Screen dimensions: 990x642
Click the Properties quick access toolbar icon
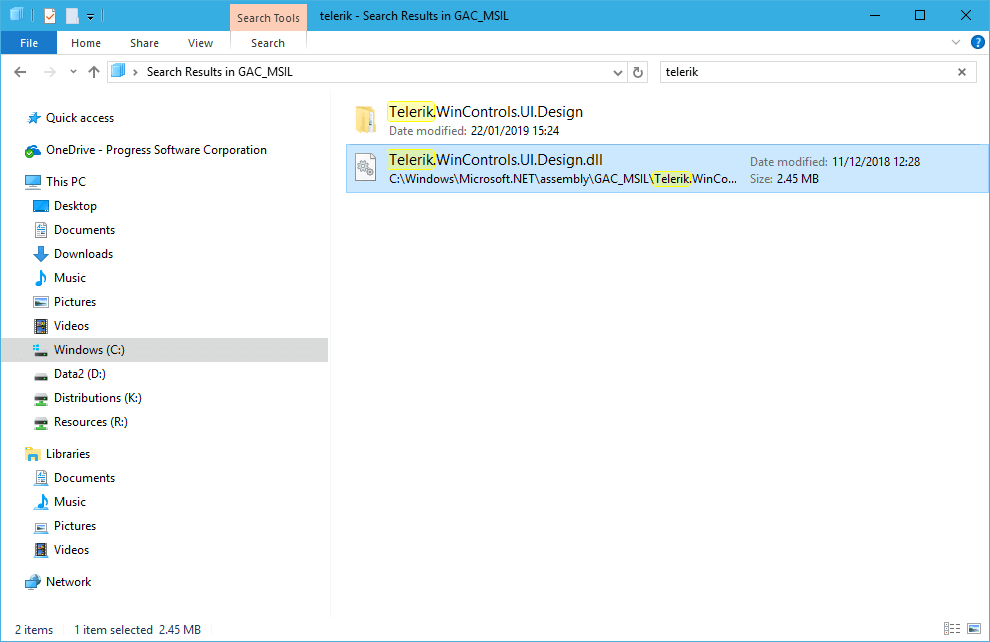pyautogui.click(x=50, y=16)
